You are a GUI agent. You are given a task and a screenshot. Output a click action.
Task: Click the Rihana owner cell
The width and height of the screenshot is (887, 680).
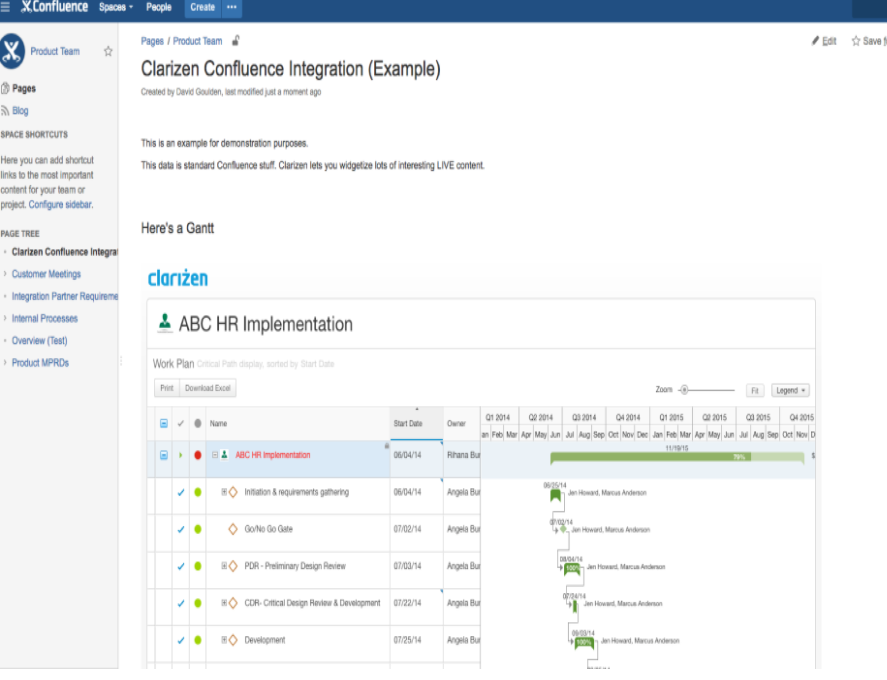click(x=463, y=455)
